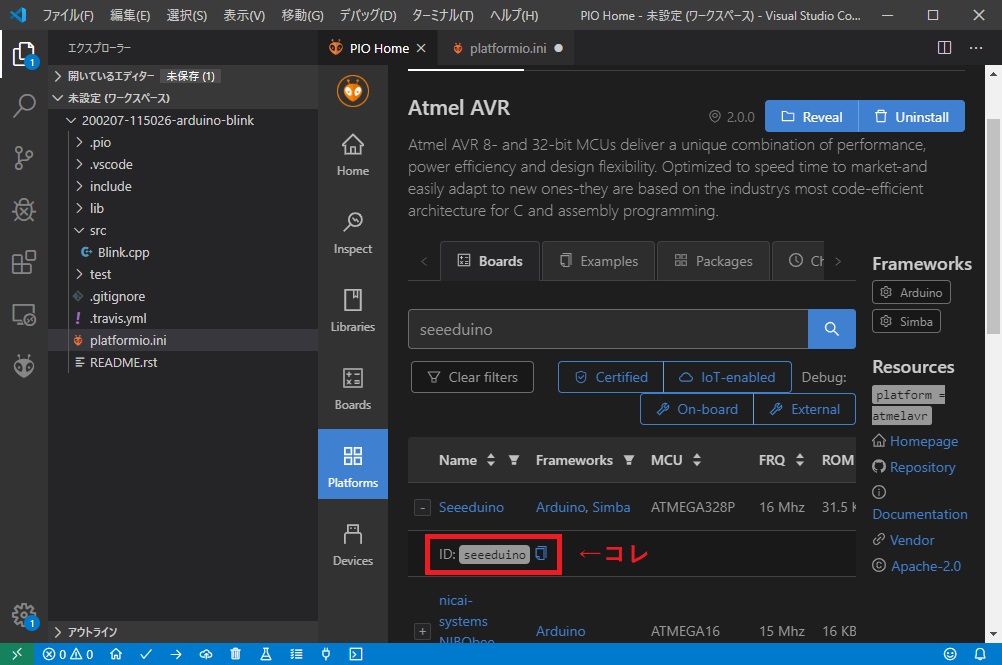Collapse the Seeeduino row details
Viewport: 1002px width, 665px height.
pyautogui.click(x=422, y=507)
